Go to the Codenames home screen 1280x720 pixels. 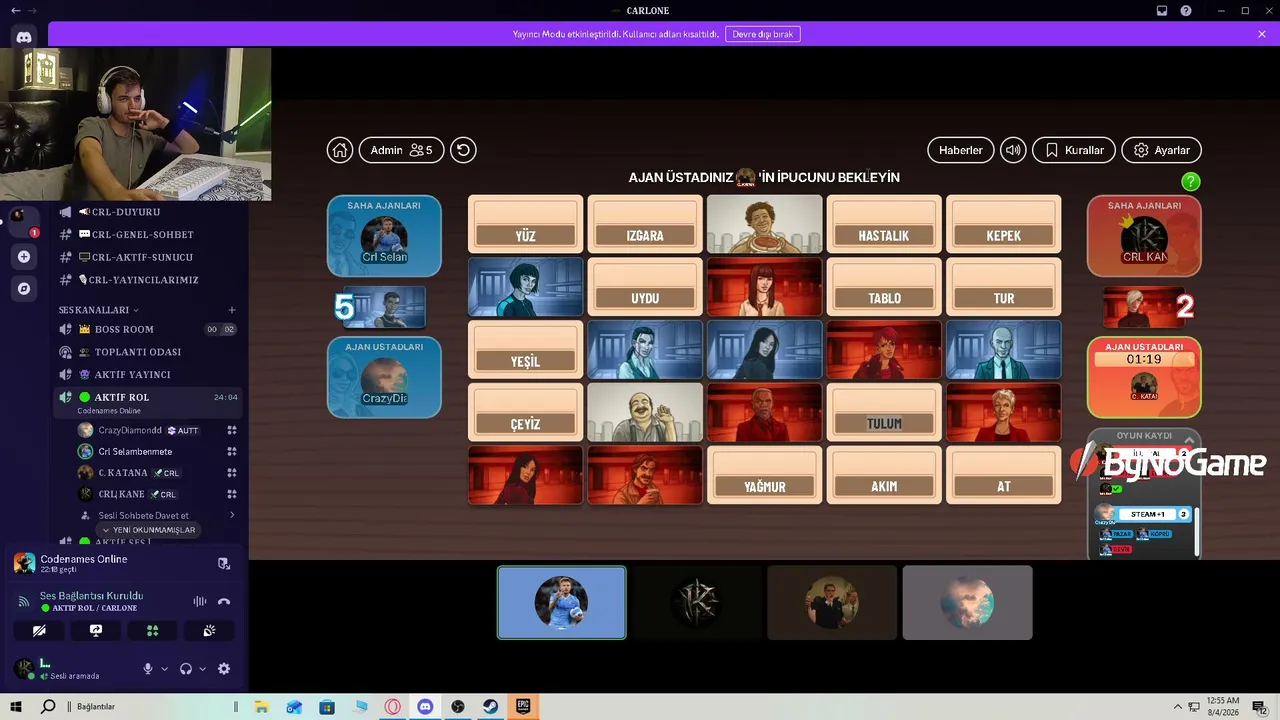click(x=340, y=150)
